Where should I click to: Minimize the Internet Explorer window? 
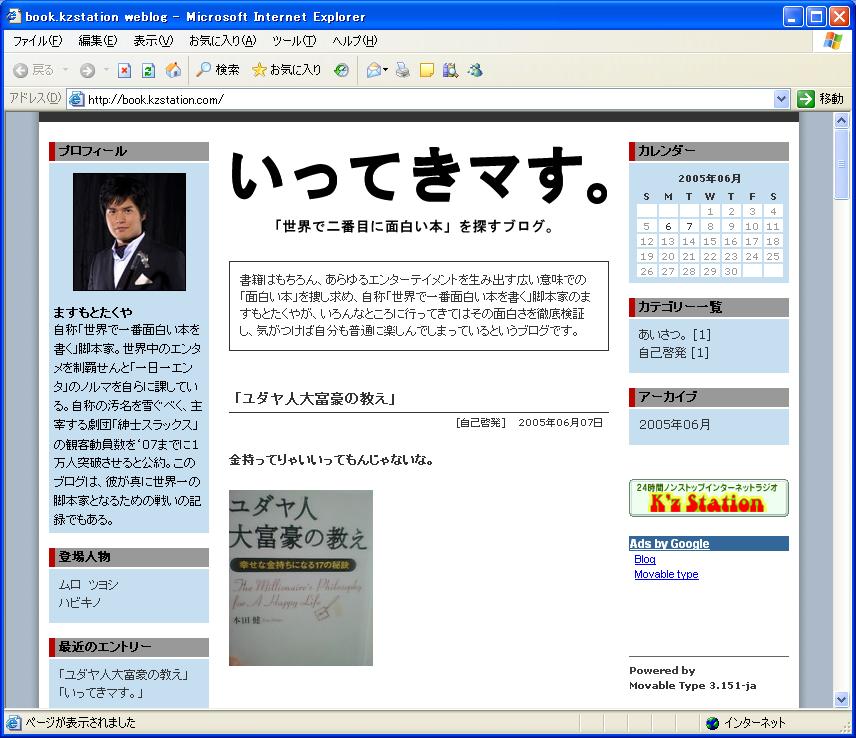pyautogui.click(x=793, y=16)
